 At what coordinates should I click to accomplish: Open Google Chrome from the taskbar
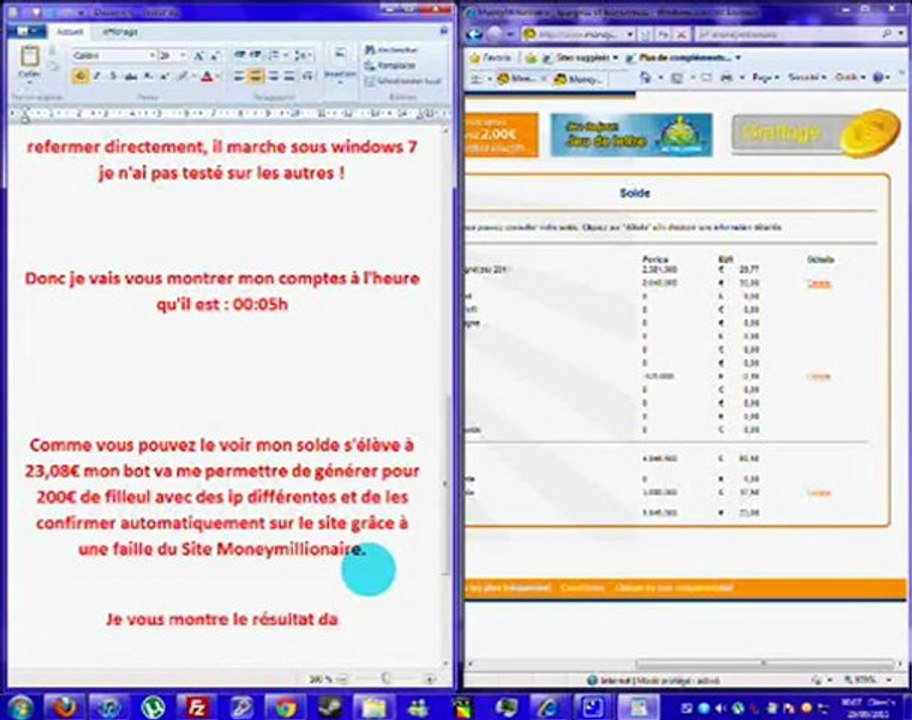[285, 707]
